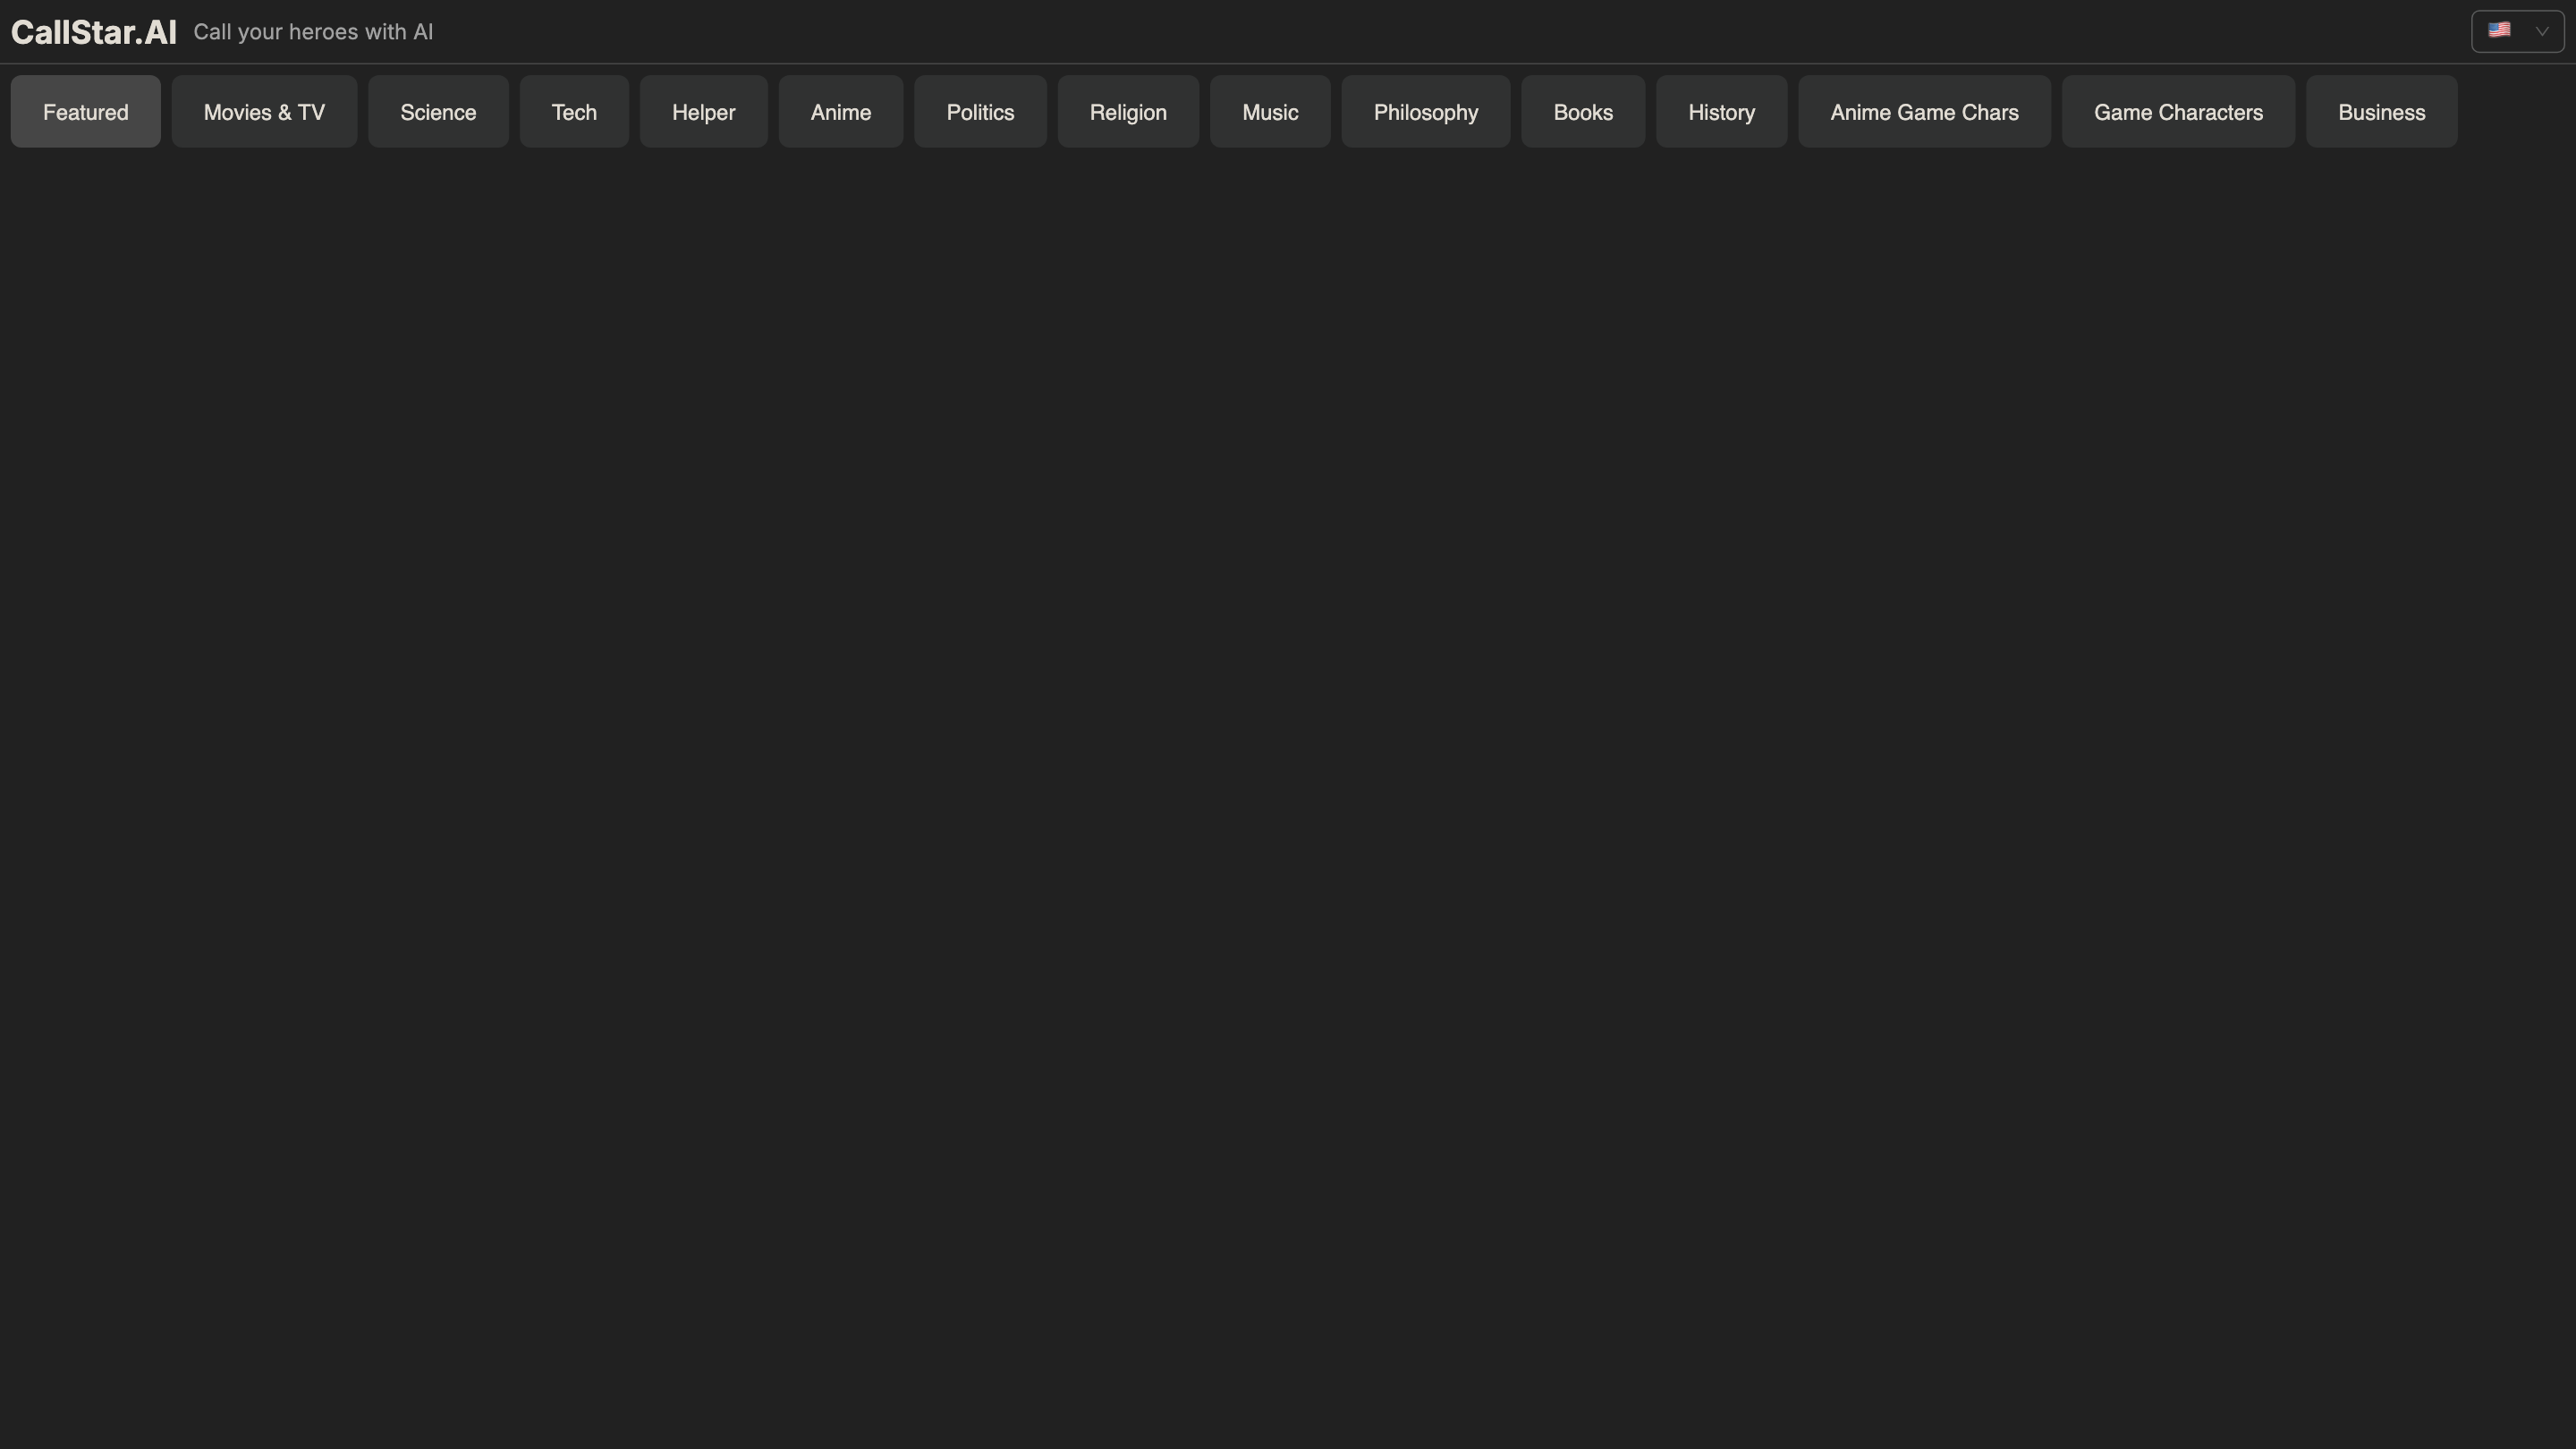Select the Featured category tab
This screenshot has width=2576, height=1449.
coord(86,112)
